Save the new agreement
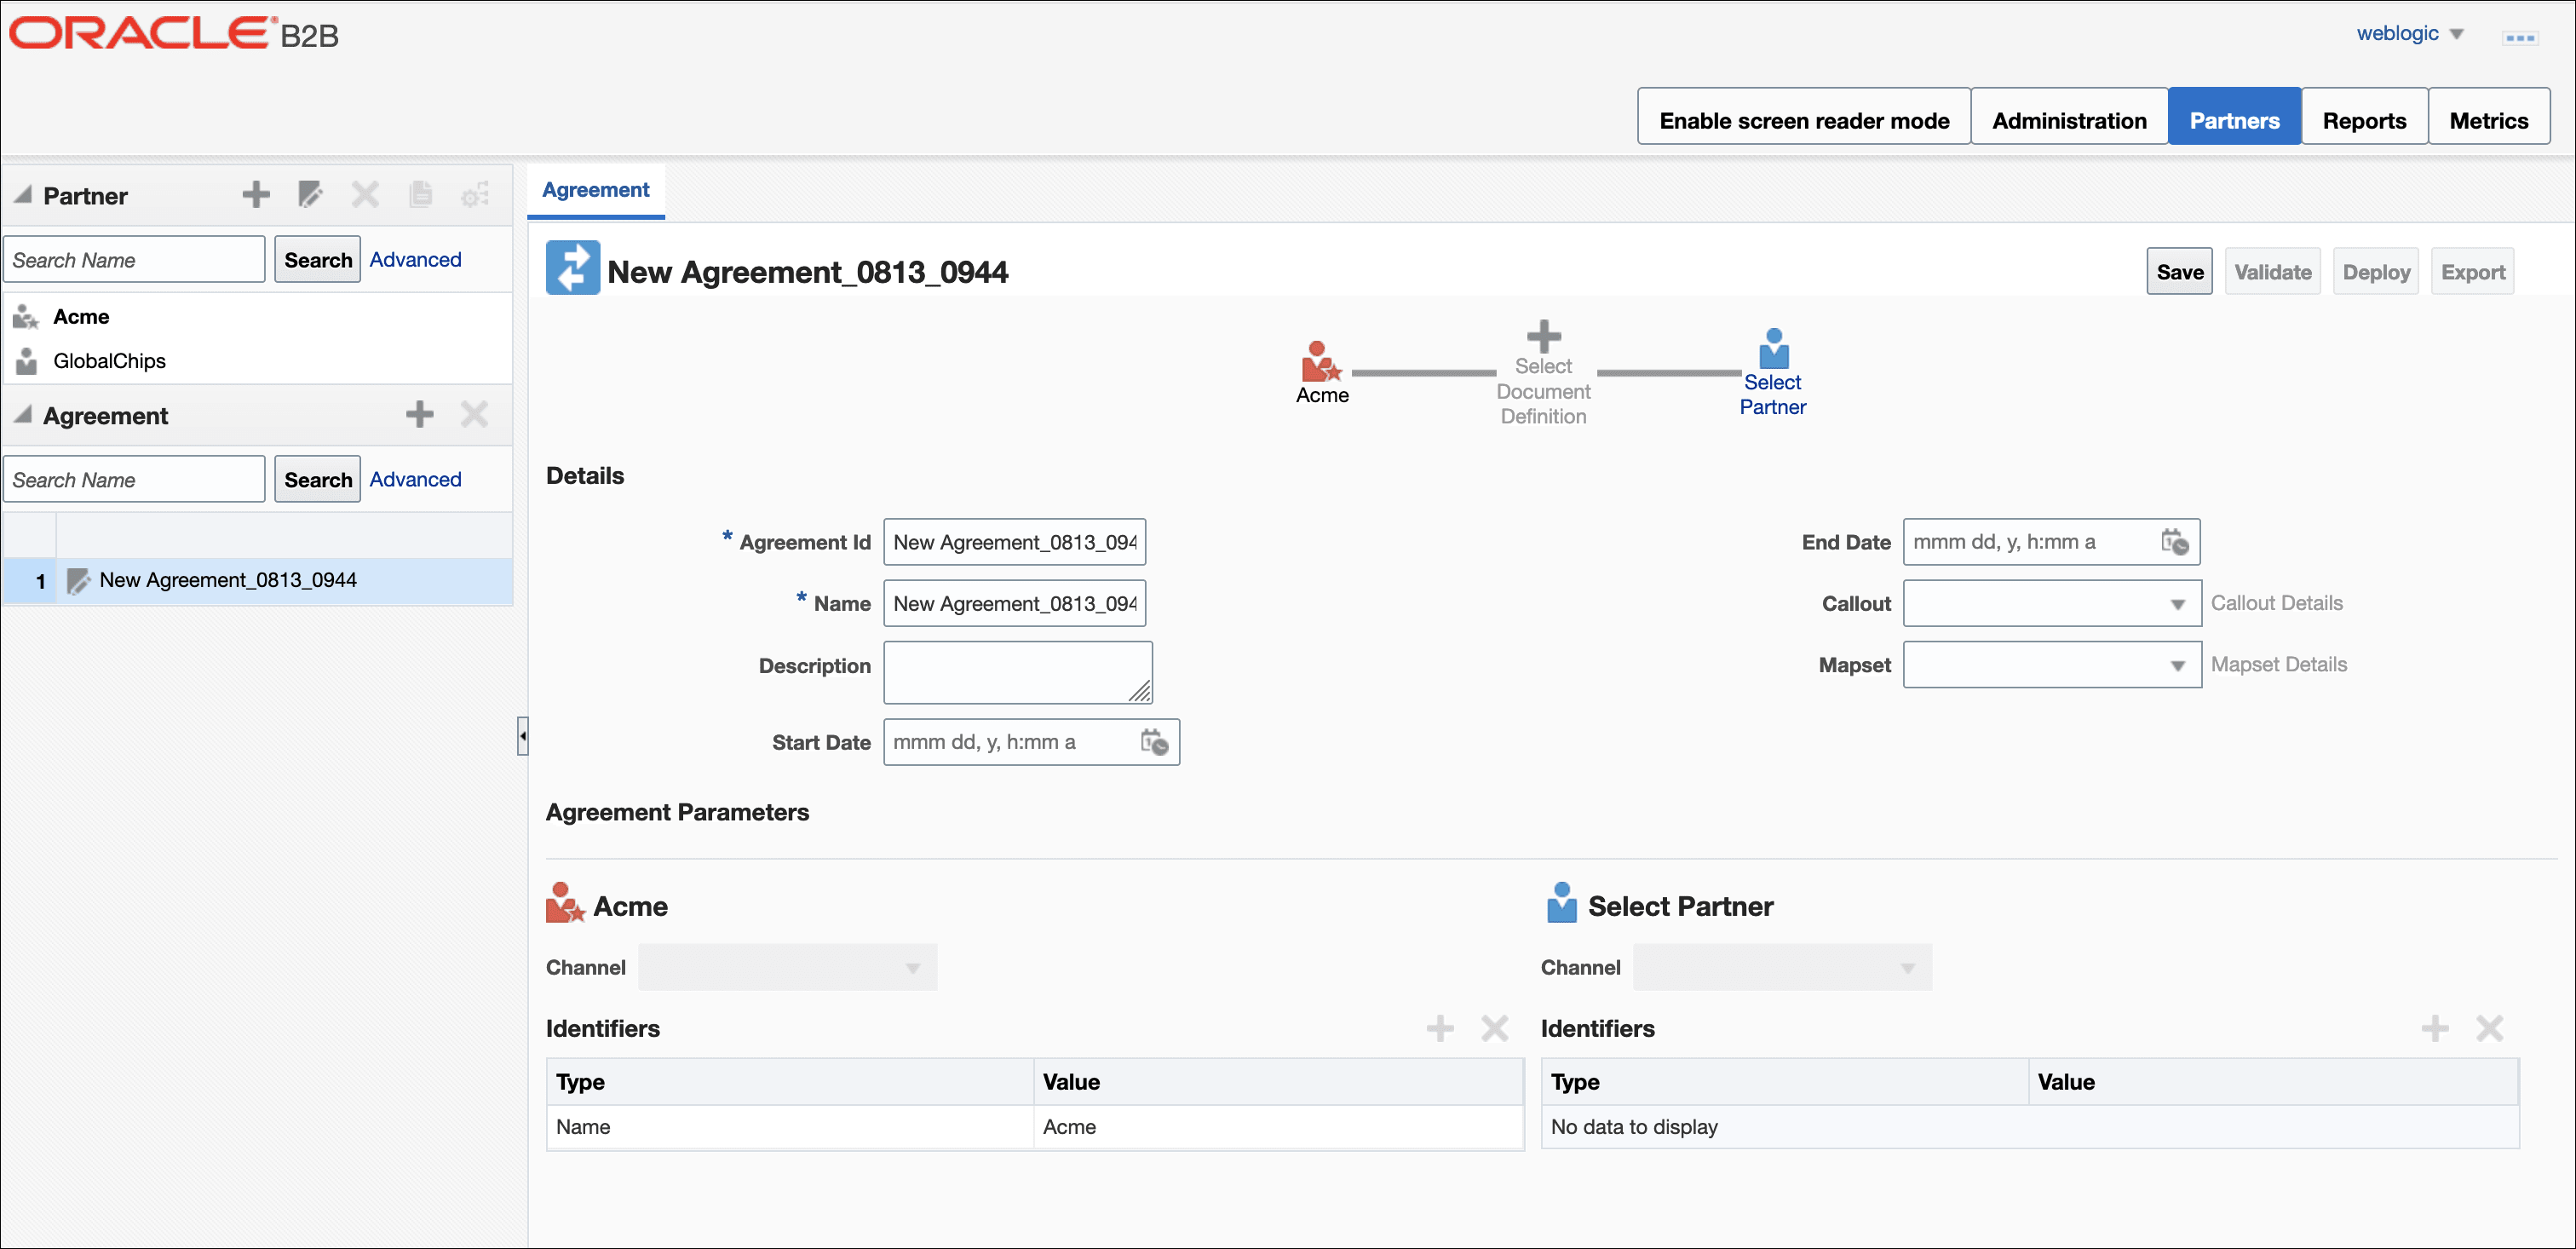The width and height of the screenshot is (2576, 1249). pos(2179,272)
